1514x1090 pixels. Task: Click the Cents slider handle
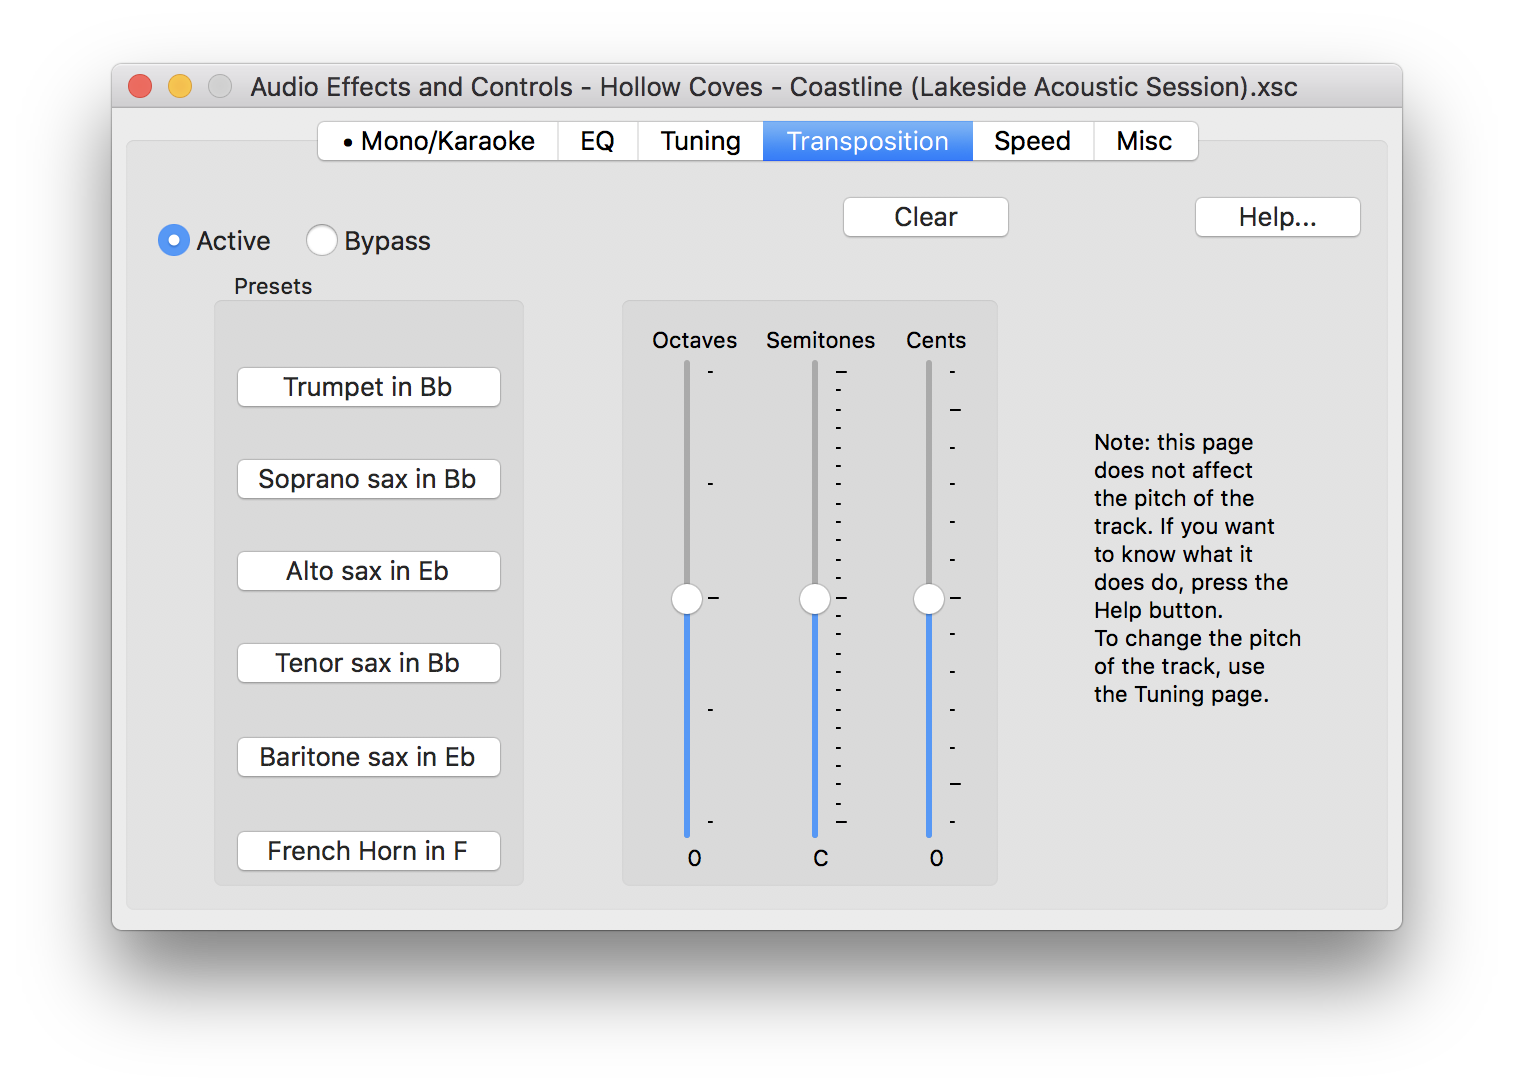(929, 599)
